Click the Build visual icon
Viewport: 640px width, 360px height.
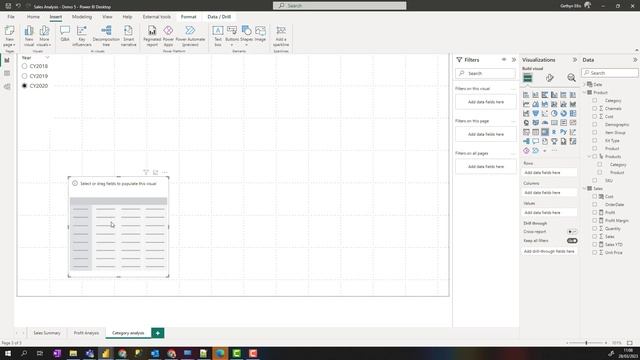click(x=528, y=78)
